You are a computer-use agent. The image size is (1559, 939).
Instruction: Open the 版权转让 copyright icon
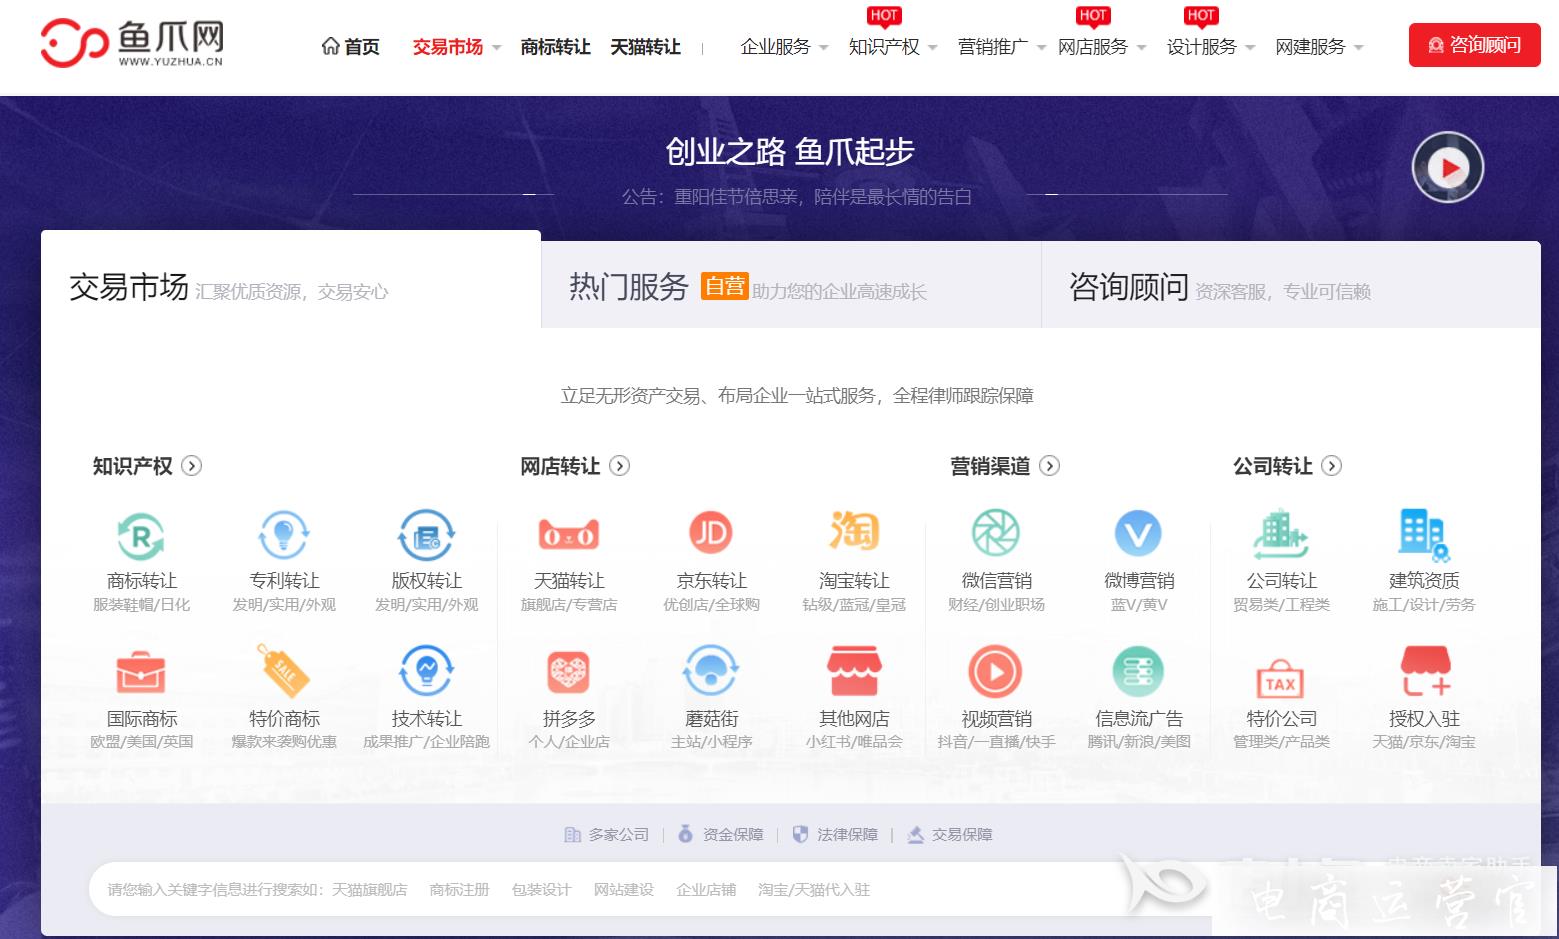pos(426,535)
